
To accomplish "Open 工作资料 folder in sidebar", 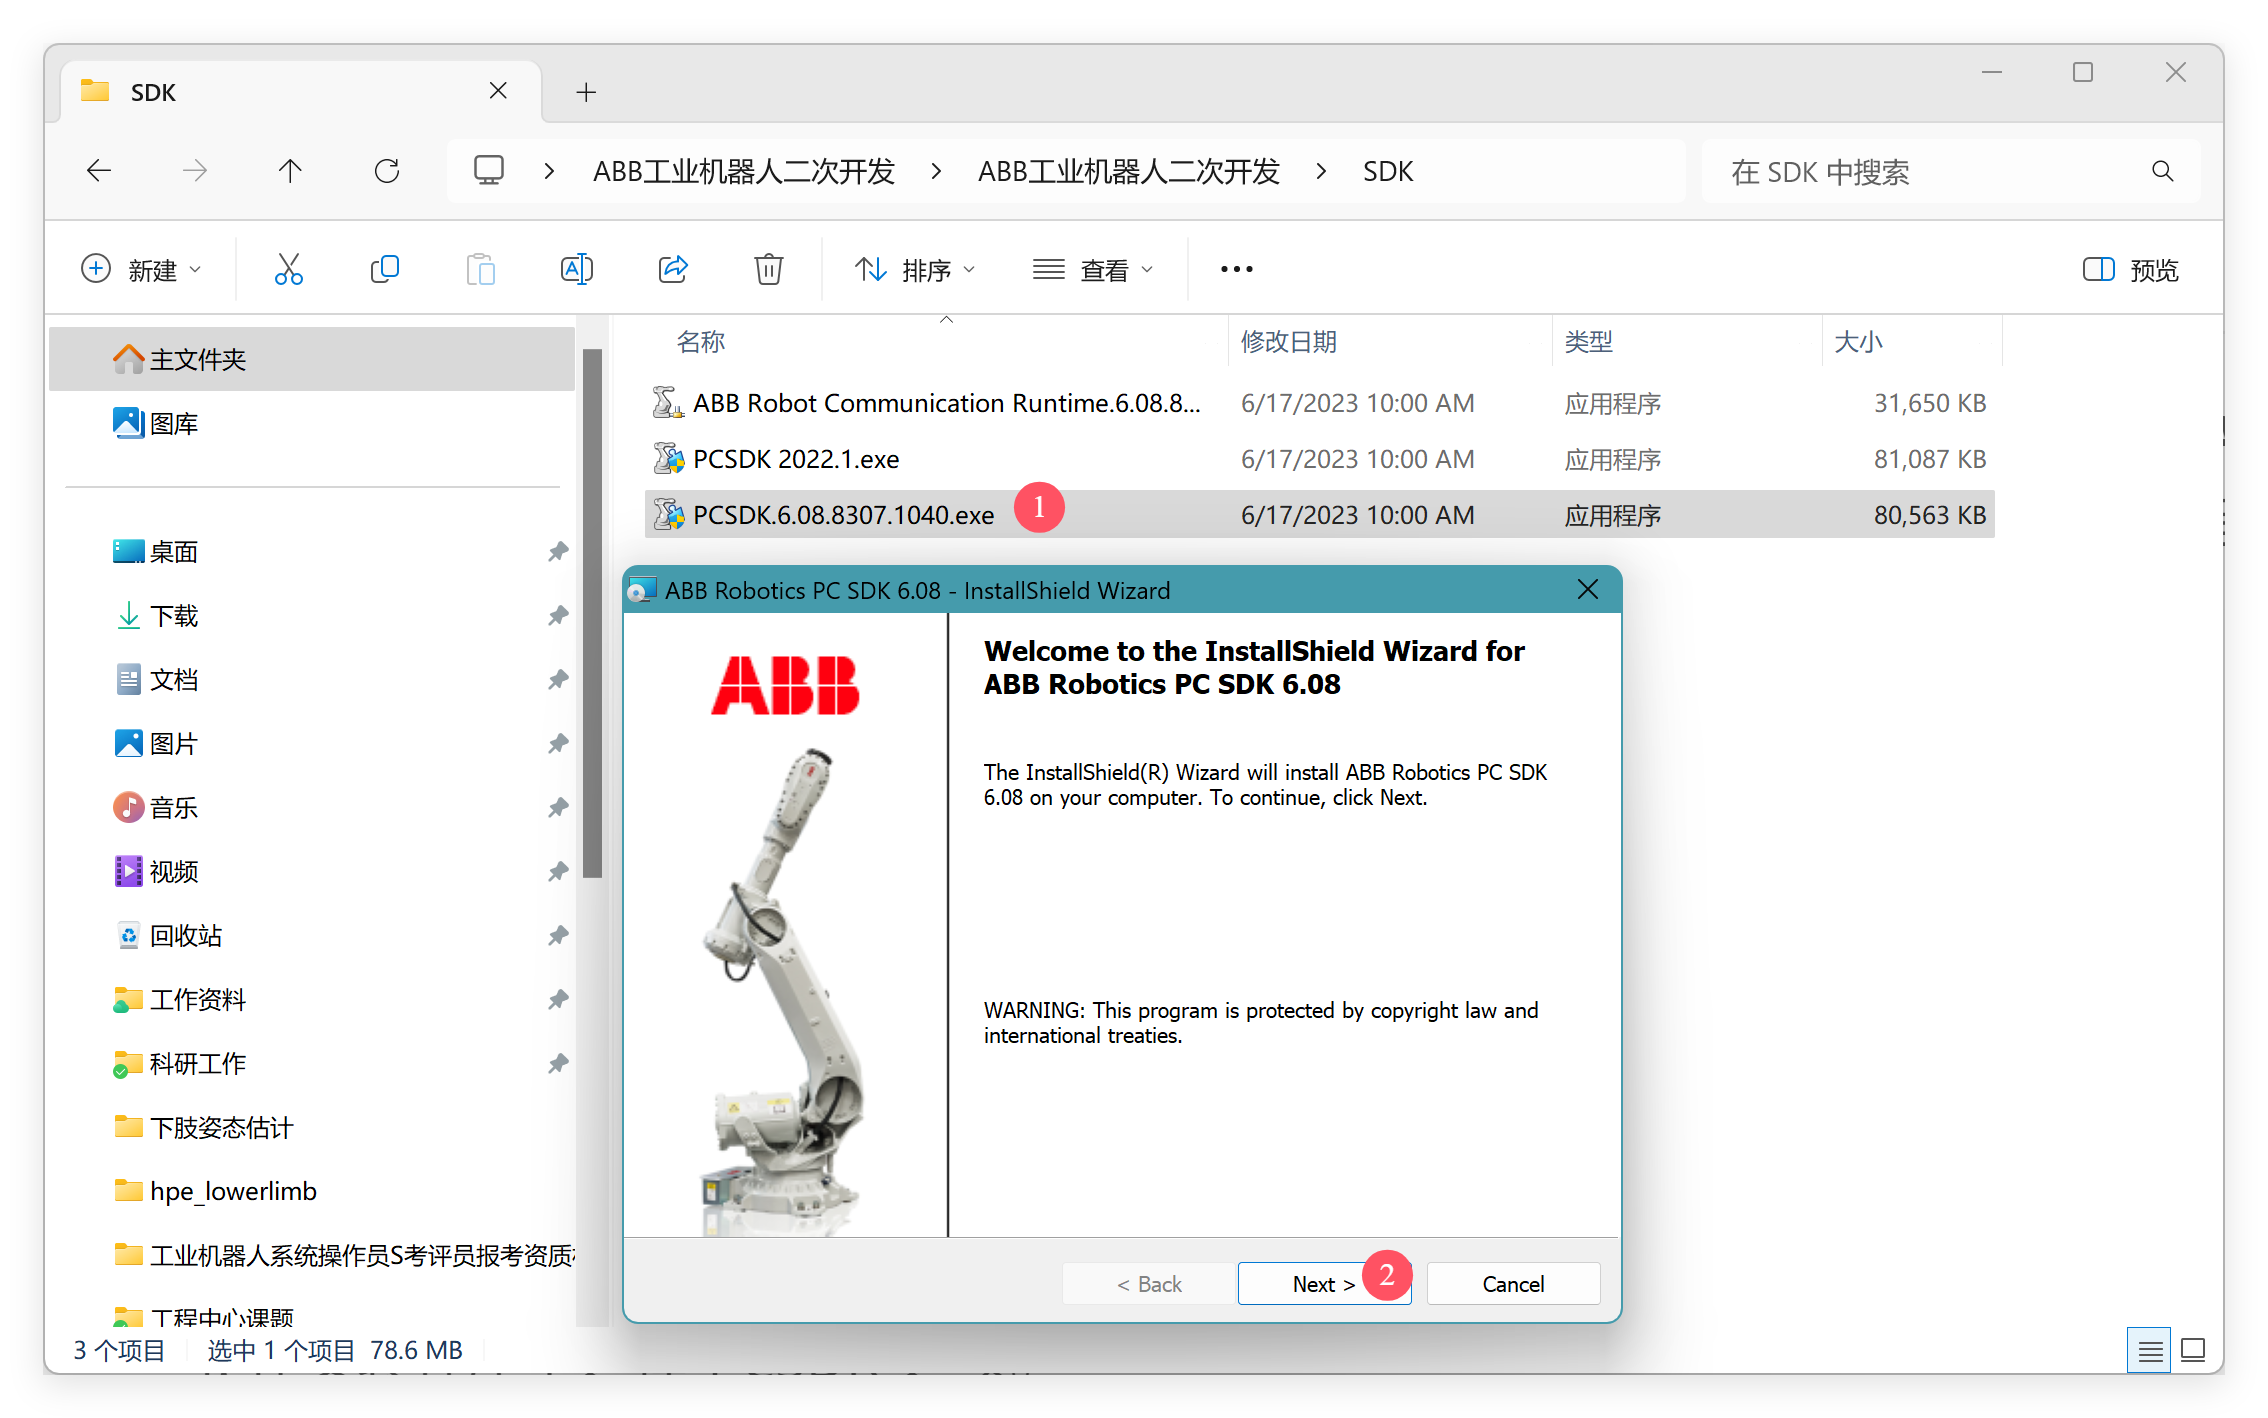I will click(x=180, y=999).
